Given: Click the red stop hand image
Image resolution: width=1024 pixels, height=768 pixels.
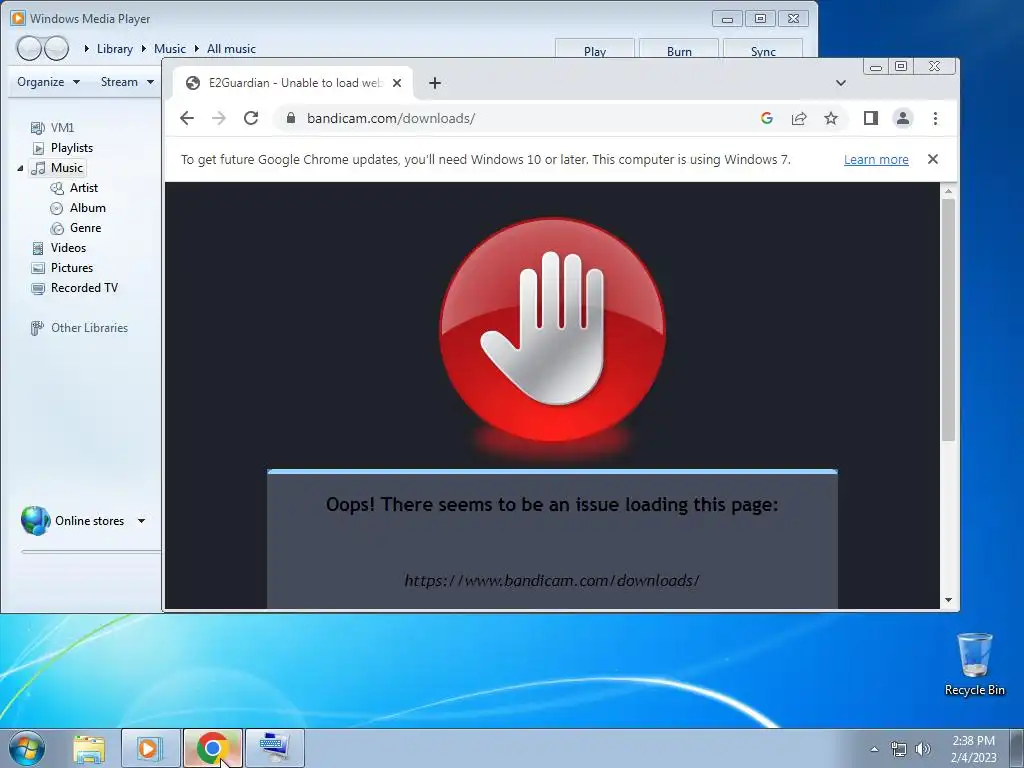Looking at the screenshot, I should 552,330.
